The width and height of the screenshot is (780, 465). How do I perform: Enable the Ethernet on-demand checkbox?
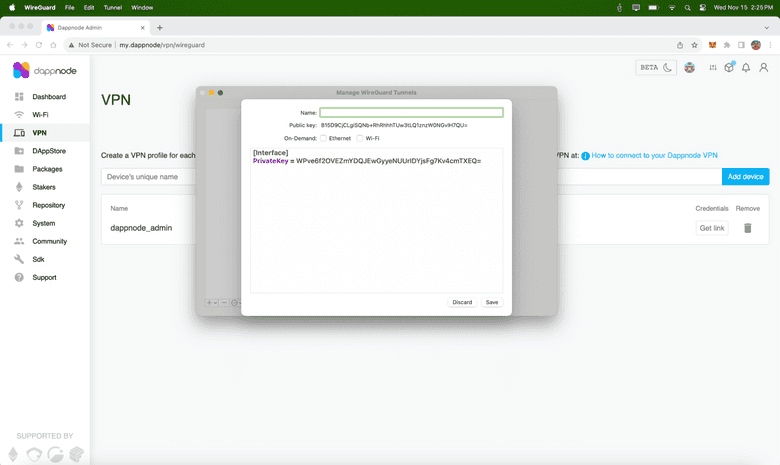tap(324, 138)
